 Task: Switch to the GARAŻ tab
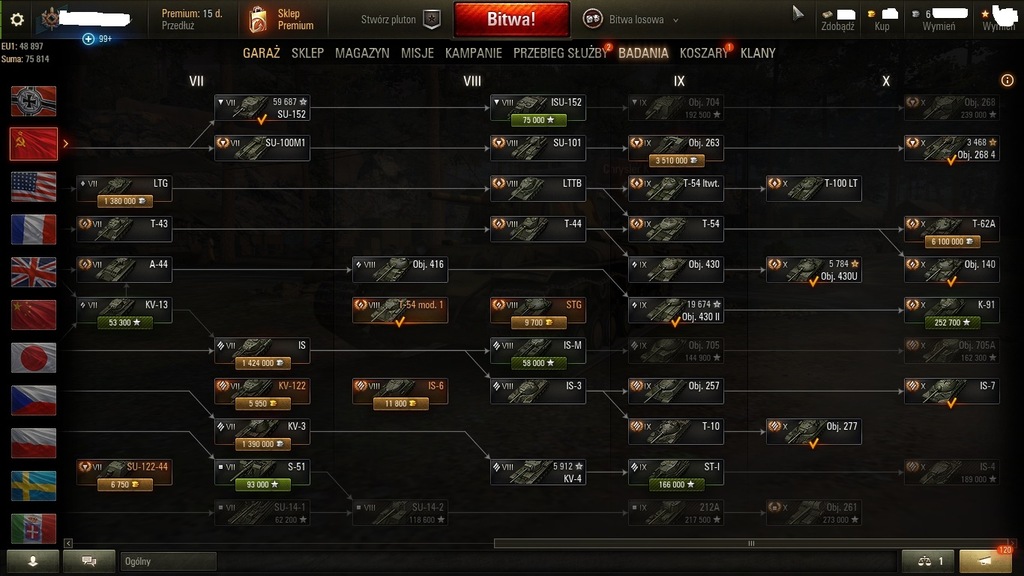261,53
